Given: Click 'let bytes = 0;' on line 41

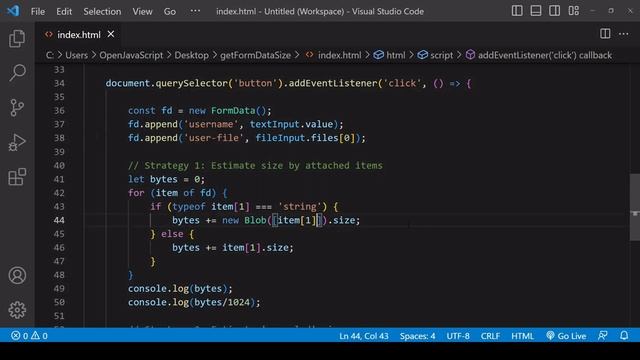Looking at the screenshot, I should [166, 179].
